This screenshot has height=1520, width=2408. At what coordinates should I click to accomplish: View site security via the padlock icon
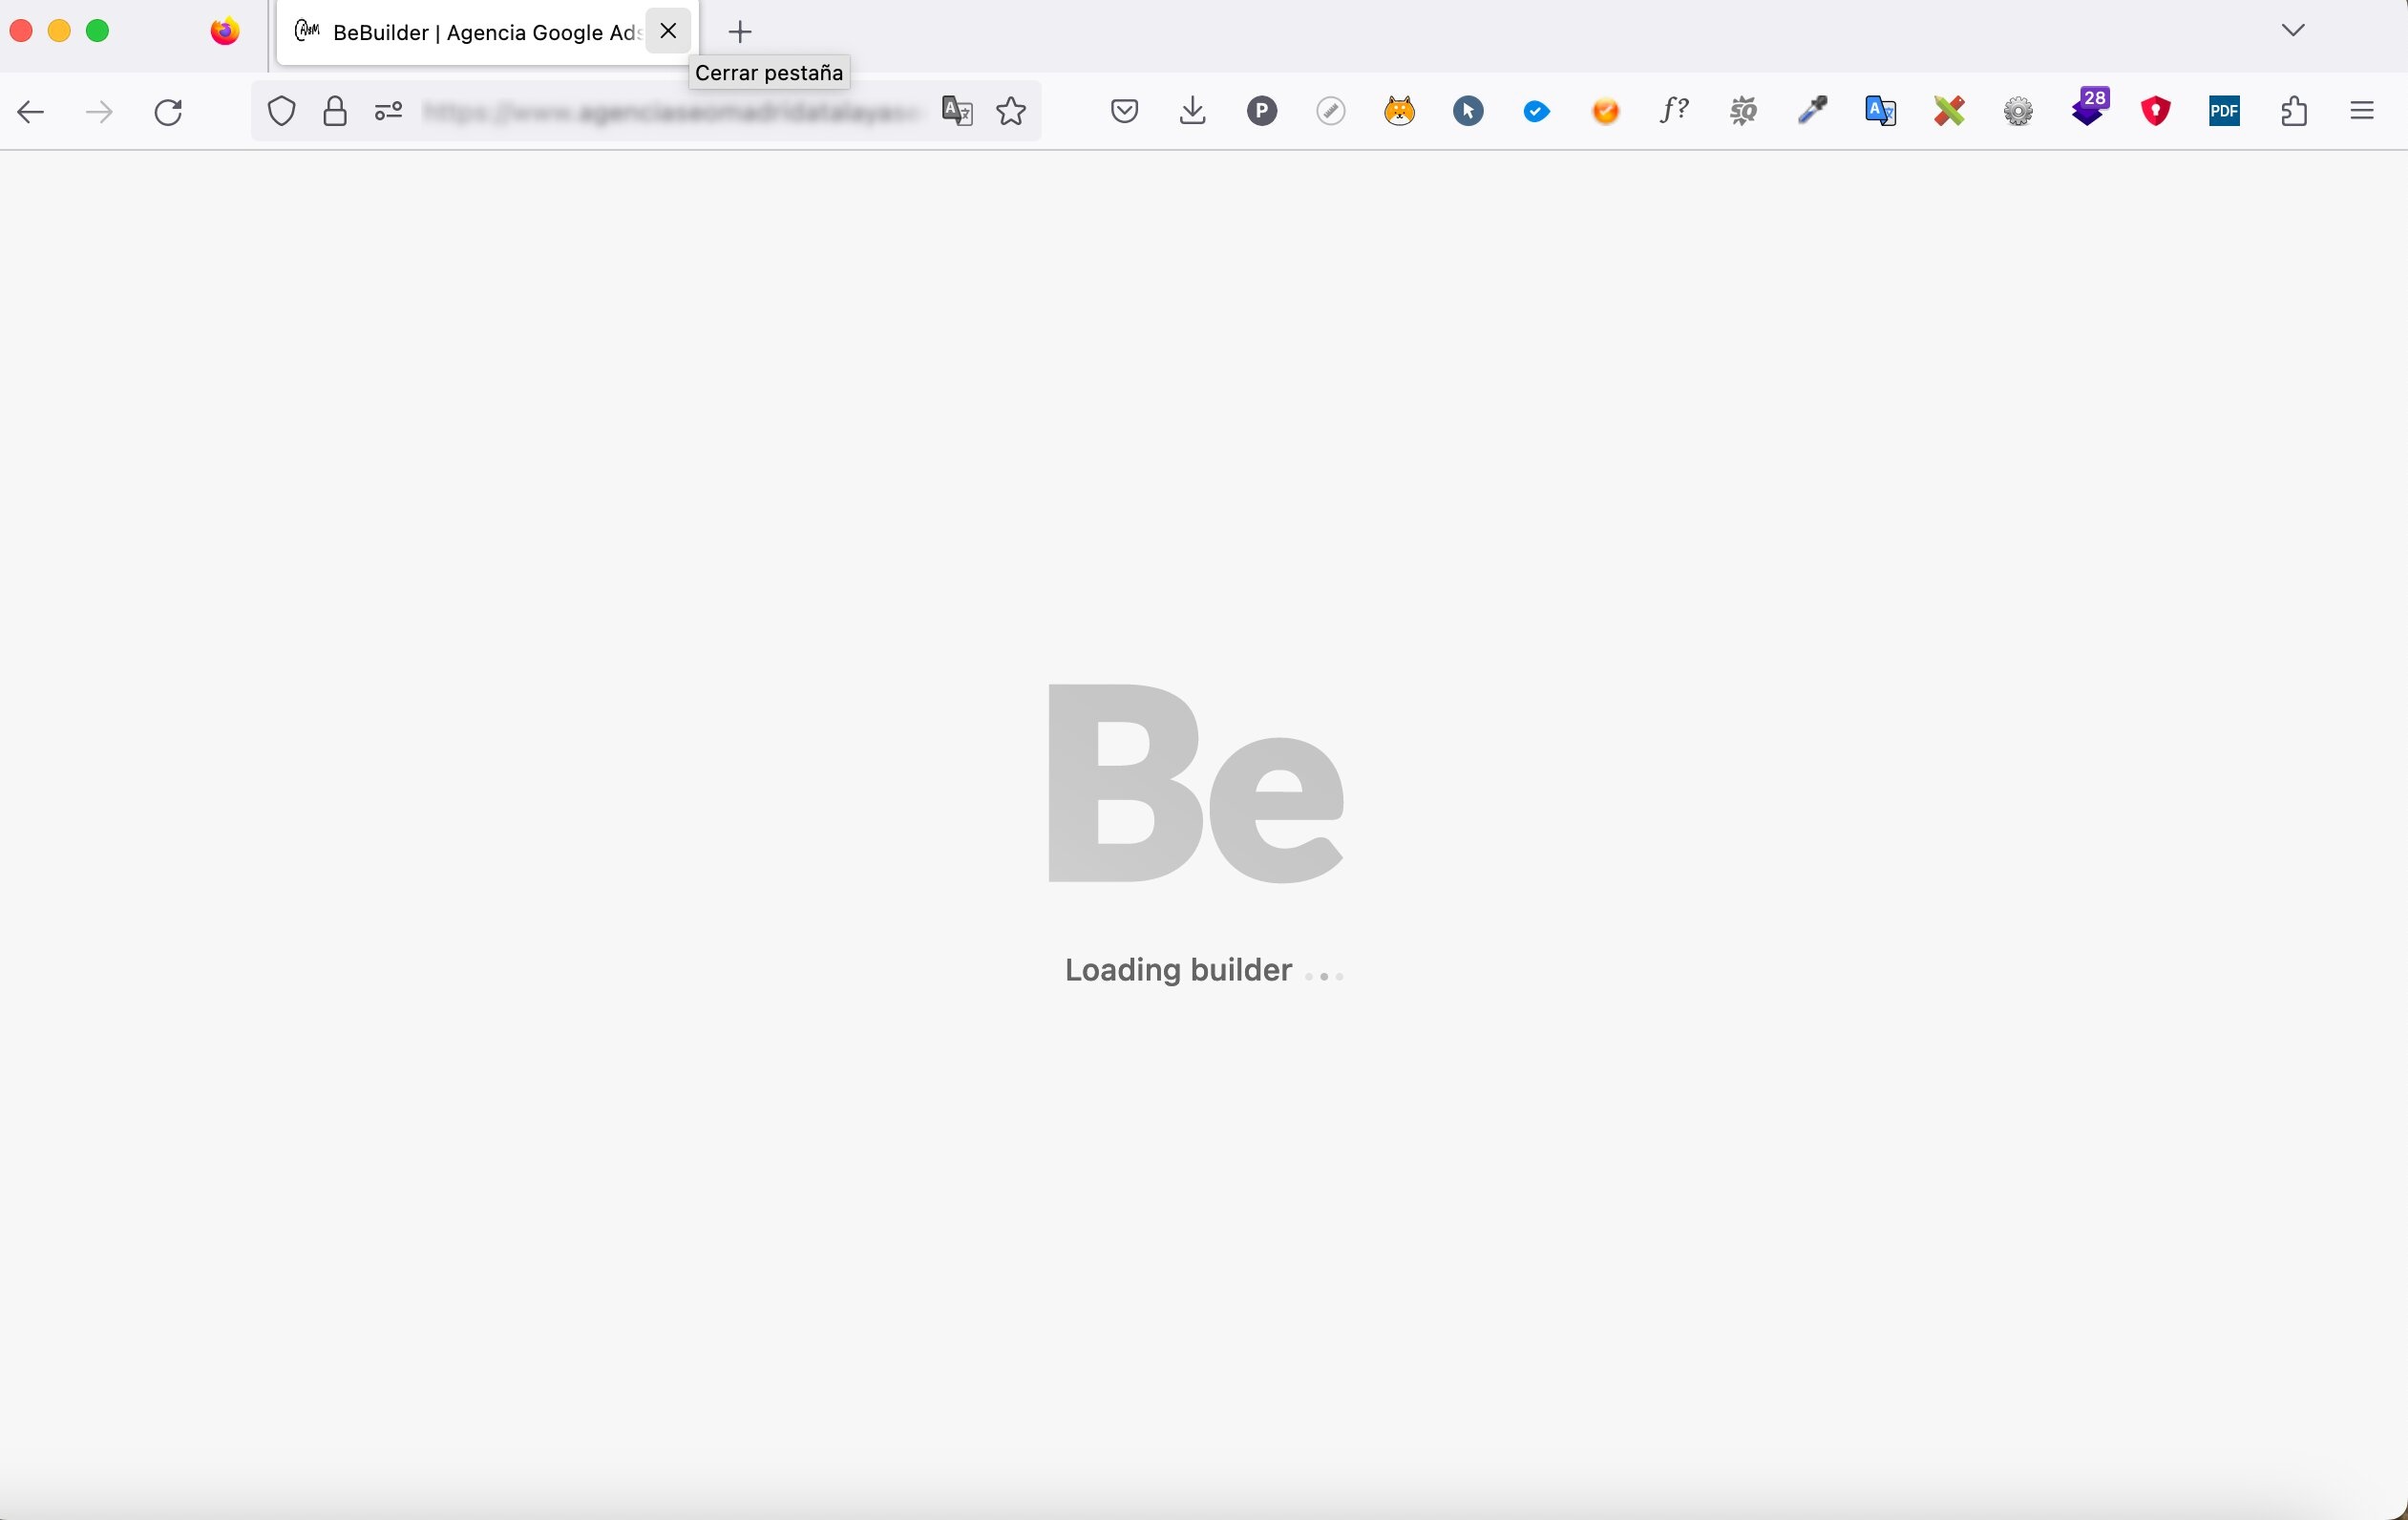pyautogui.click(x=335, y=111)
